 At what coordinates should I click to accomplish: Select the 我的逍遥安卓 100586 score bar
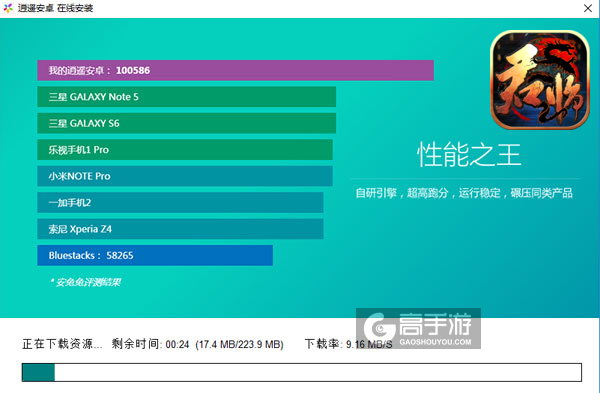(x=235, y=70)
